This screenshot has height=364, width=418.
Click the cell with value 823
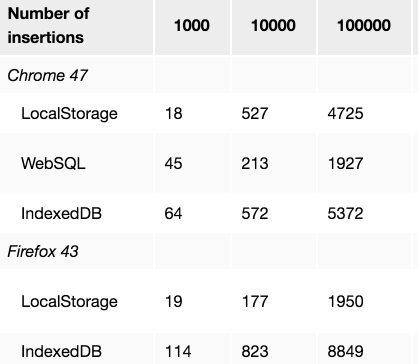pos(255,351)
